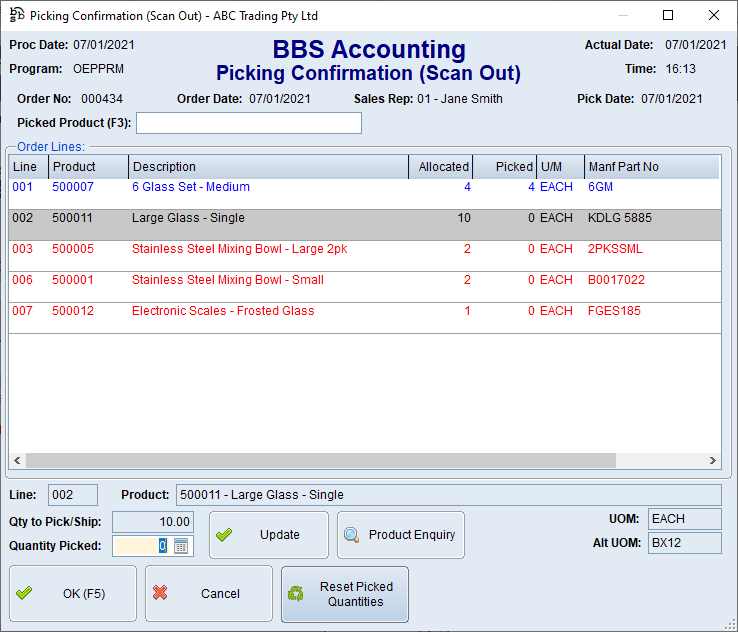Select the Electronic Scales - Frosted Glass line
The width and height of the screenshot is (738, 632).
222,311
